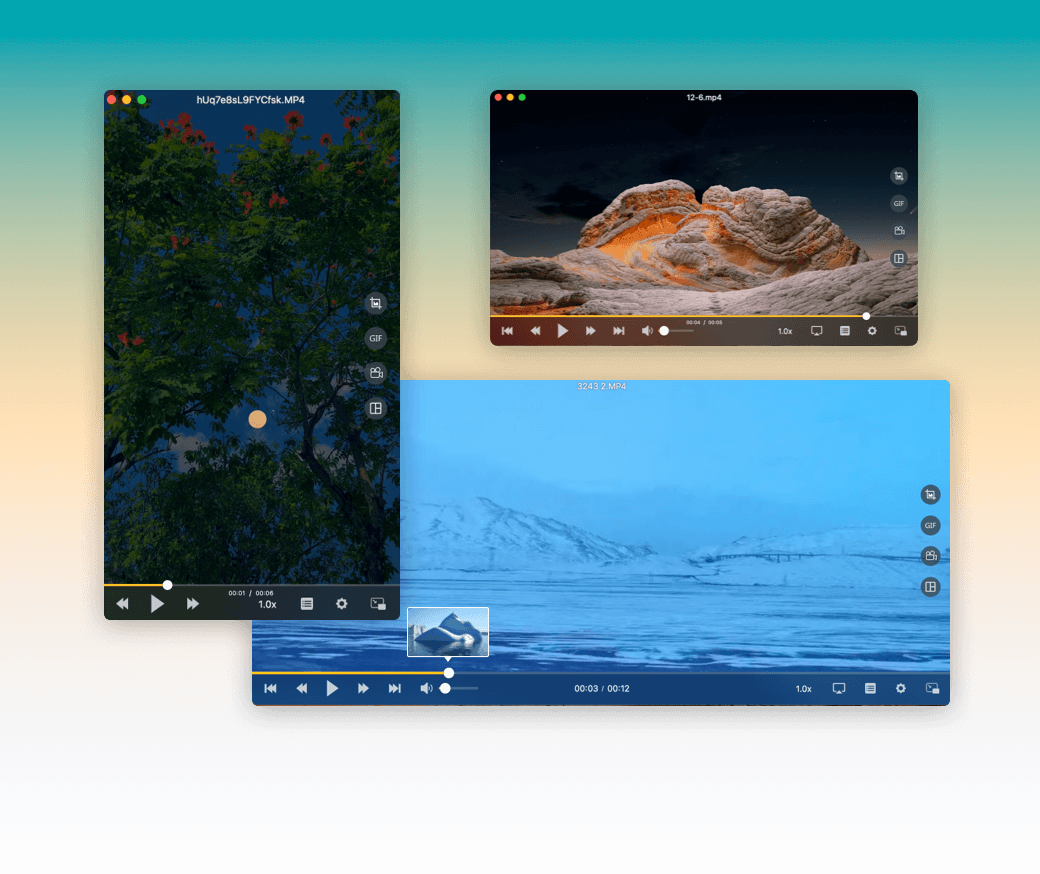Play the 12-6.mp4 rock formation video
Image resolution: width=1040 pixels, height=874 pixels.
563,330
